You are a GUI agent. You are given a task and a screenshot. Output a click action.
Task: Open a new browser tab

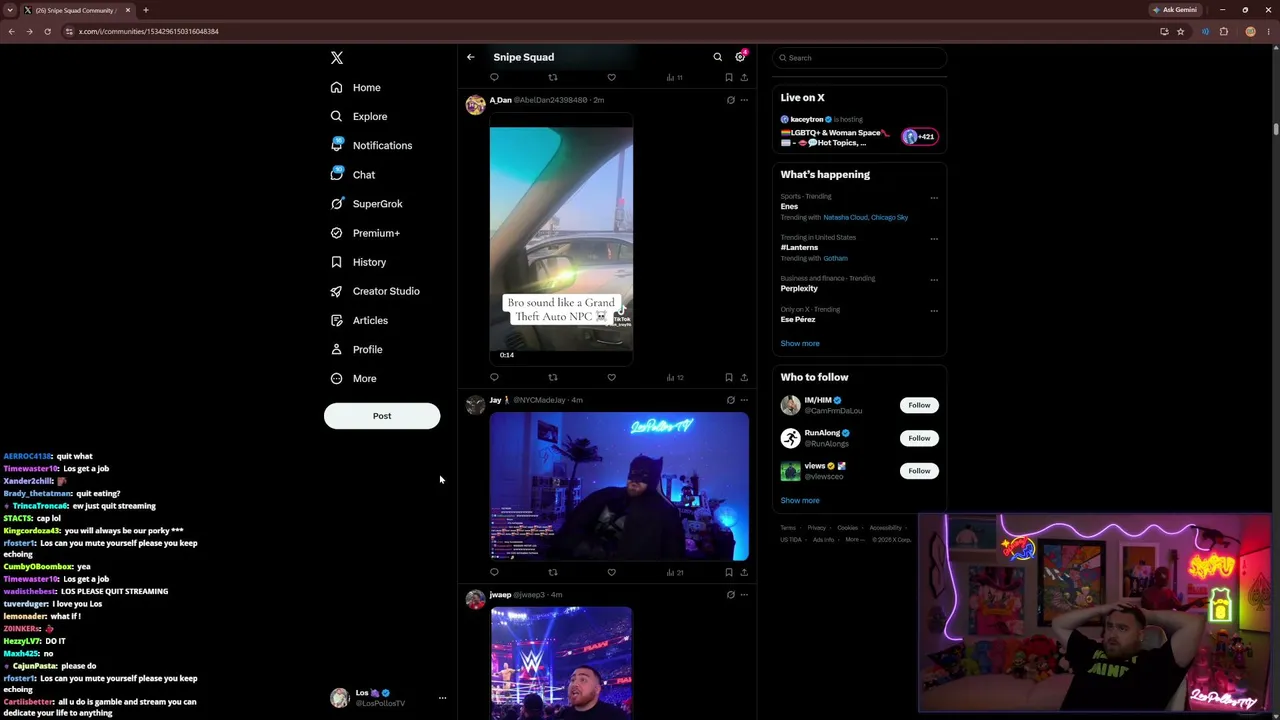[145, 10]
